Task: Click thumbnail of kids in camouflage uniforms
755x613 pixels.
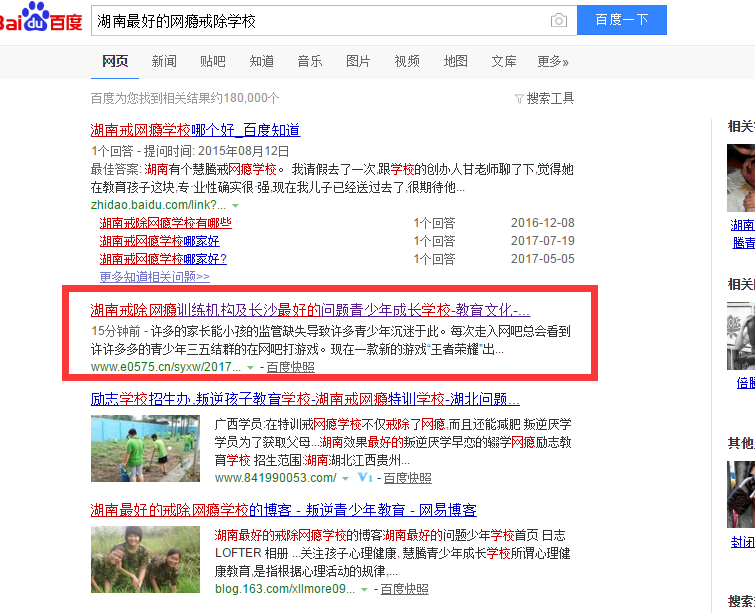Action: (145, 560)
